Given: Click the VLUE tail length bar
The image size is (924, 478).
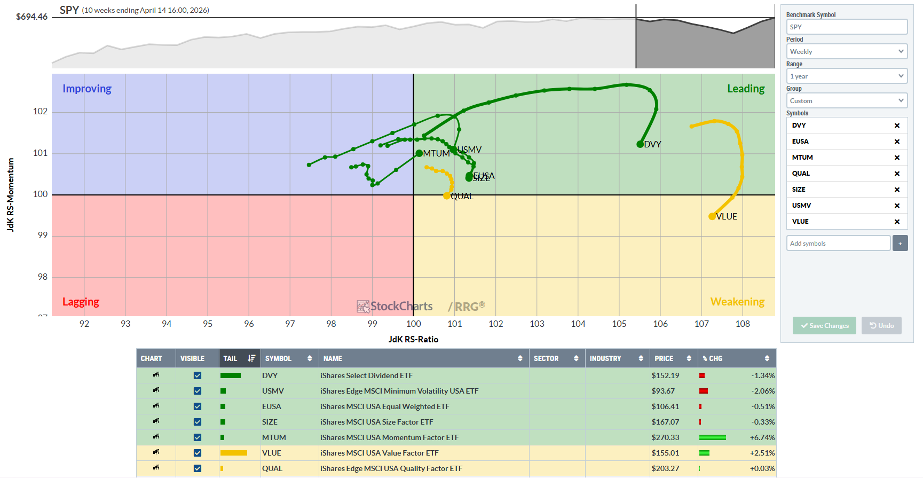Looking at the screenshot, I should click(x=233, y=453).
